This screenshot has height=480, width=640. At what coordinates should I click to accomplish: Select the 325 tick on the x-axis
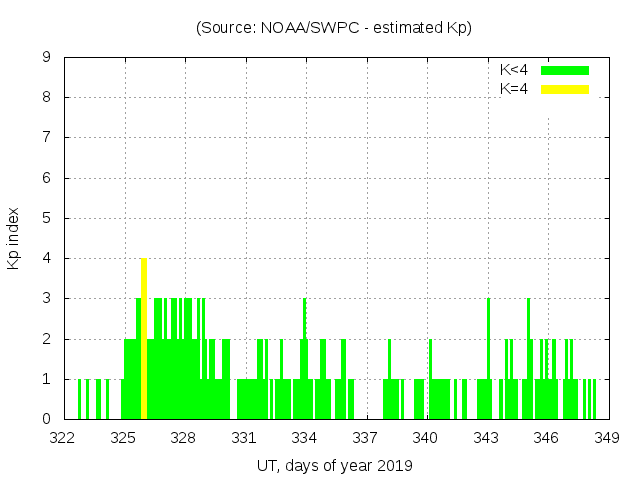[x=124, y=437]
